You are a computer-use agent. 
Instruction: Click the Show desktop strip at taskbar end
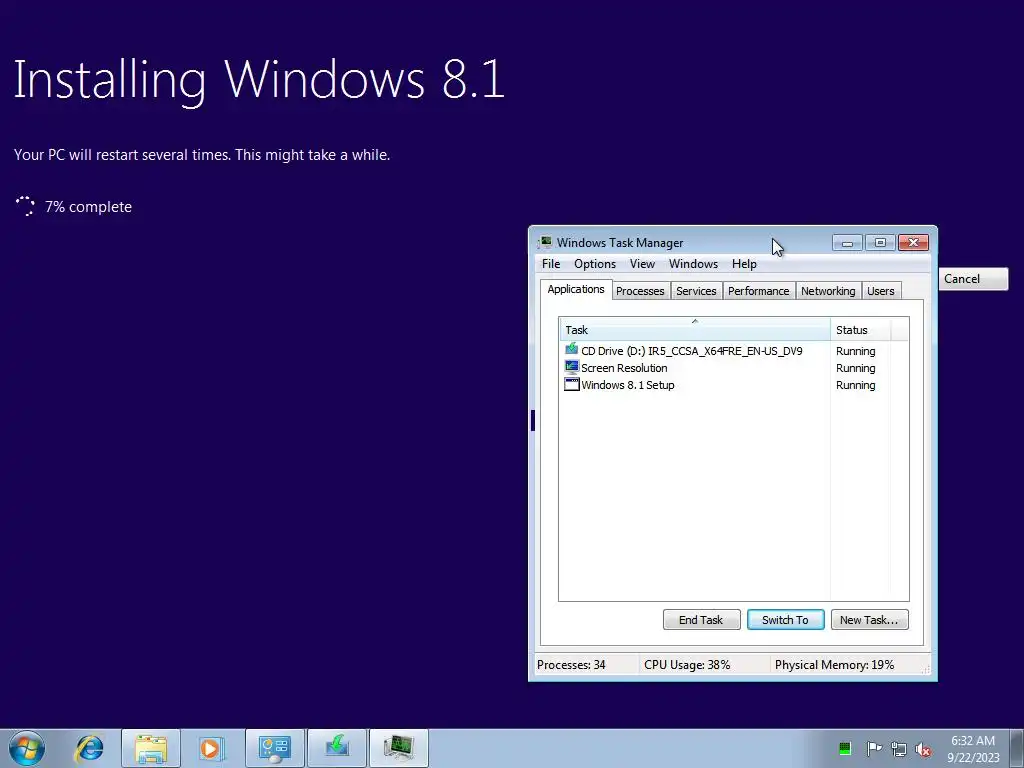1017,748
